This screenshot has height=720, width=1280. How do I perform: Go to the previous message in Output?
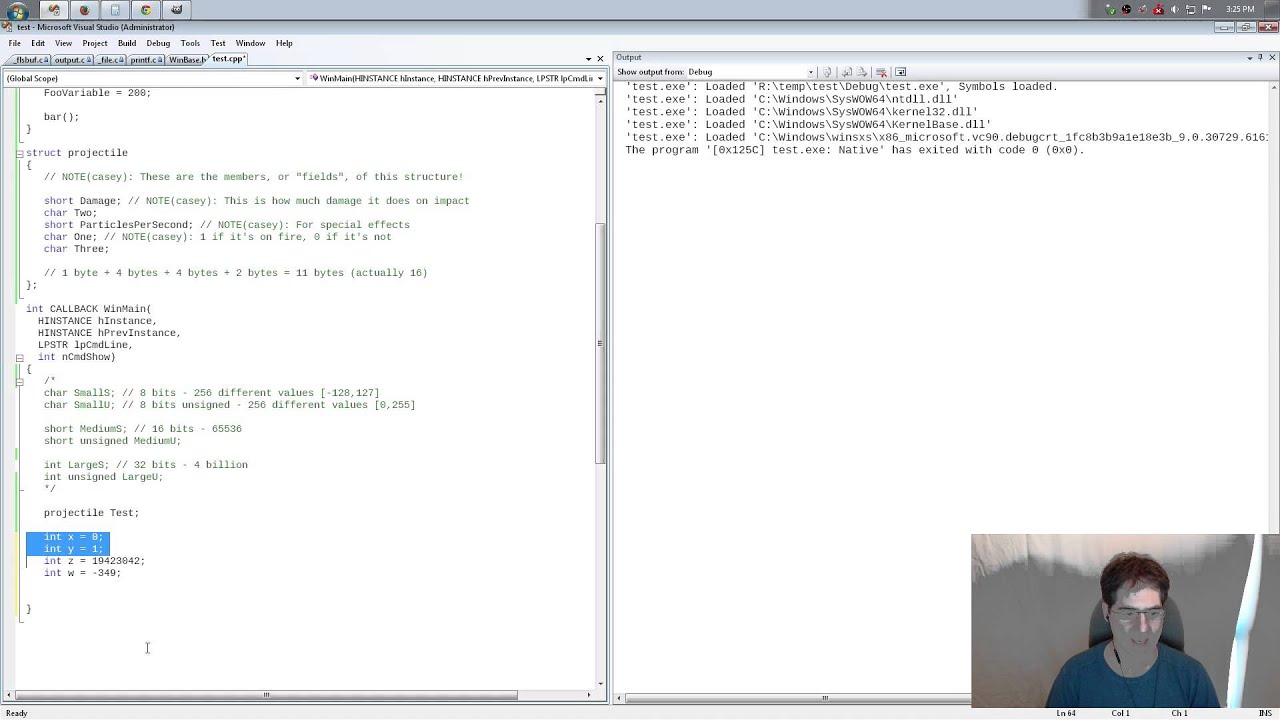tap(847, 72)
